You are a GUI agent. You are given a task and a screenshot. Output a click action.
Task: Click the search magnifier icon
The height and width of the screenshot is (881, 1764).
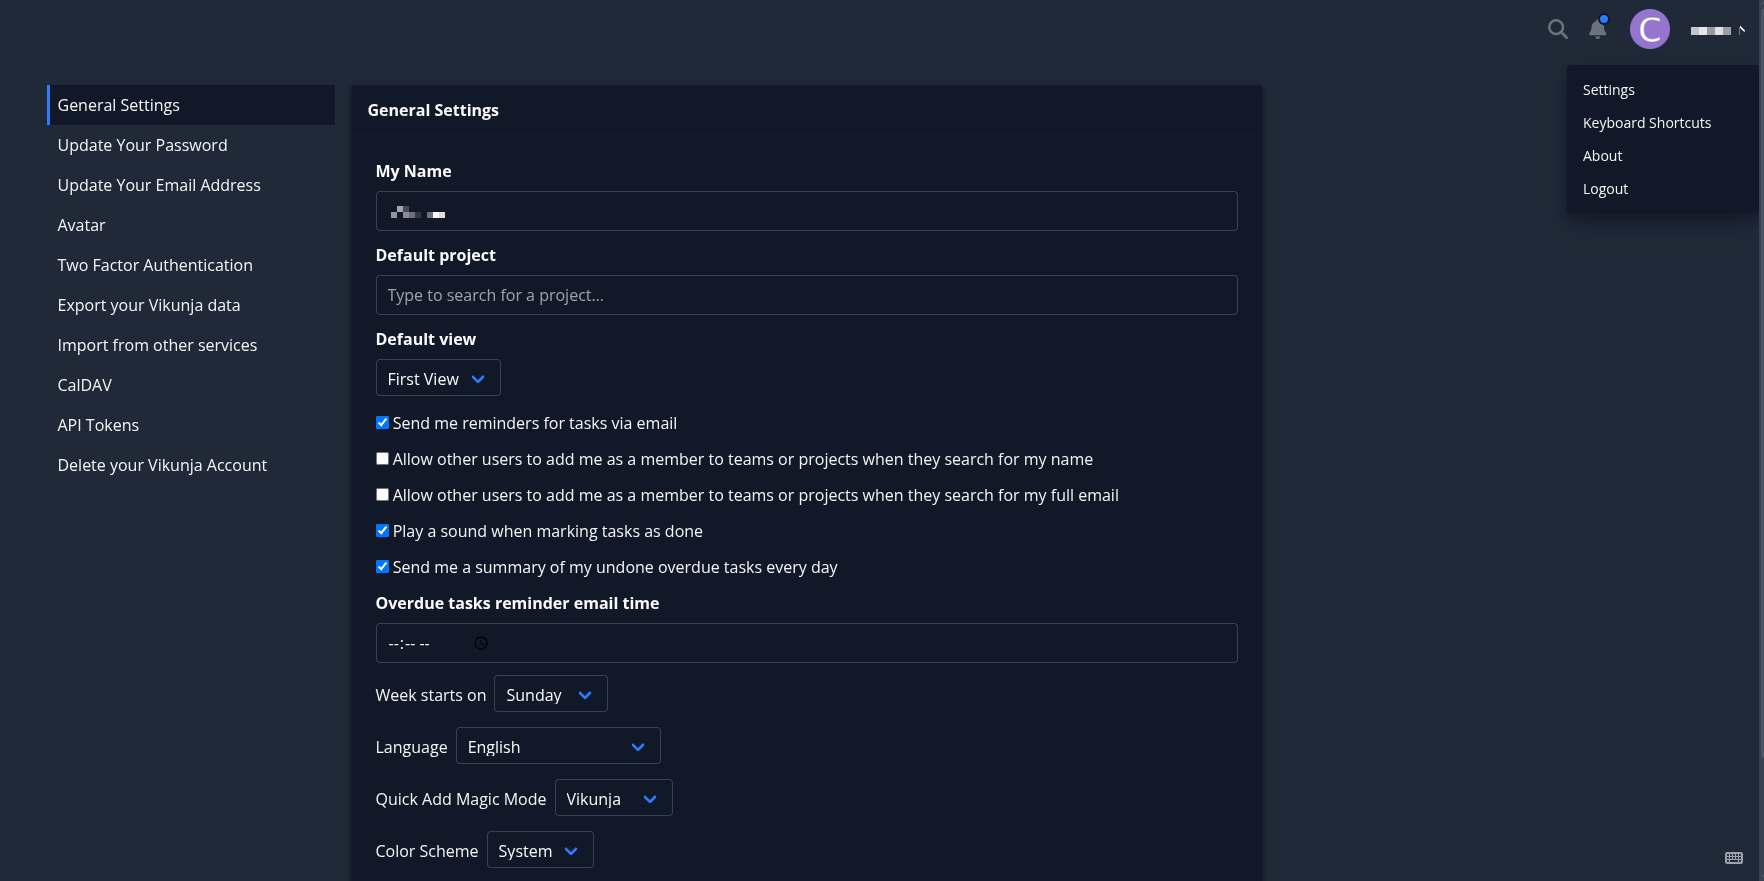pos(1557,29)
